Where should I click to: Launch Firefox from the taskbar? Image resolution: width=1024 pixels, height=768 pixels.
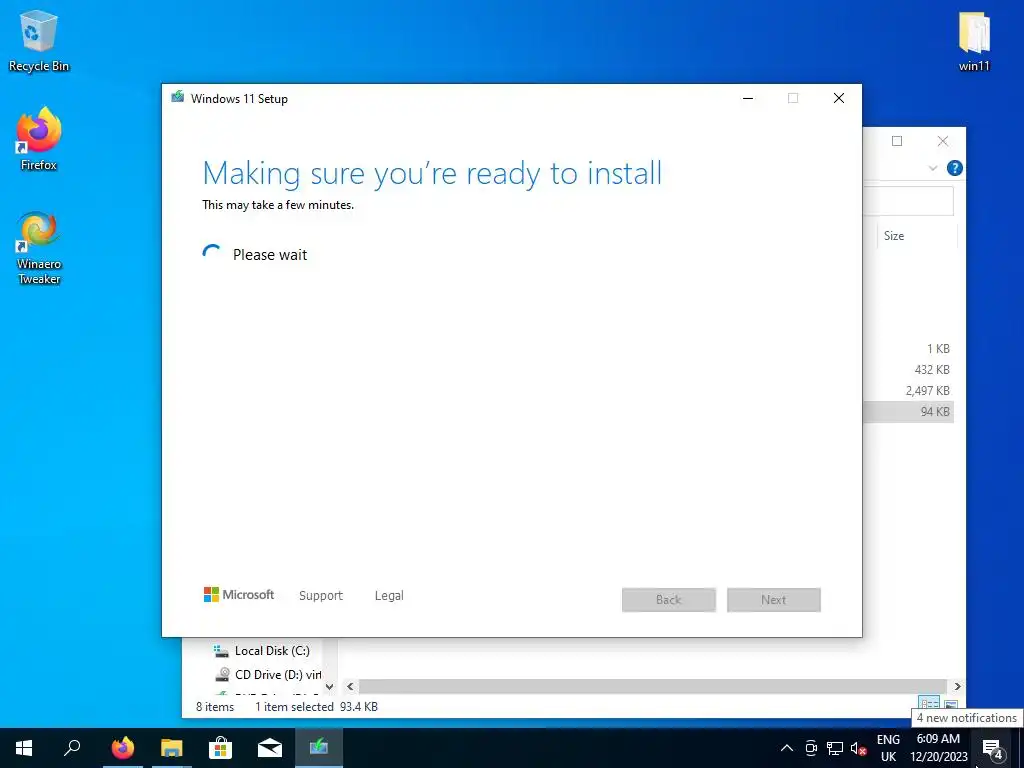(122, 748)
